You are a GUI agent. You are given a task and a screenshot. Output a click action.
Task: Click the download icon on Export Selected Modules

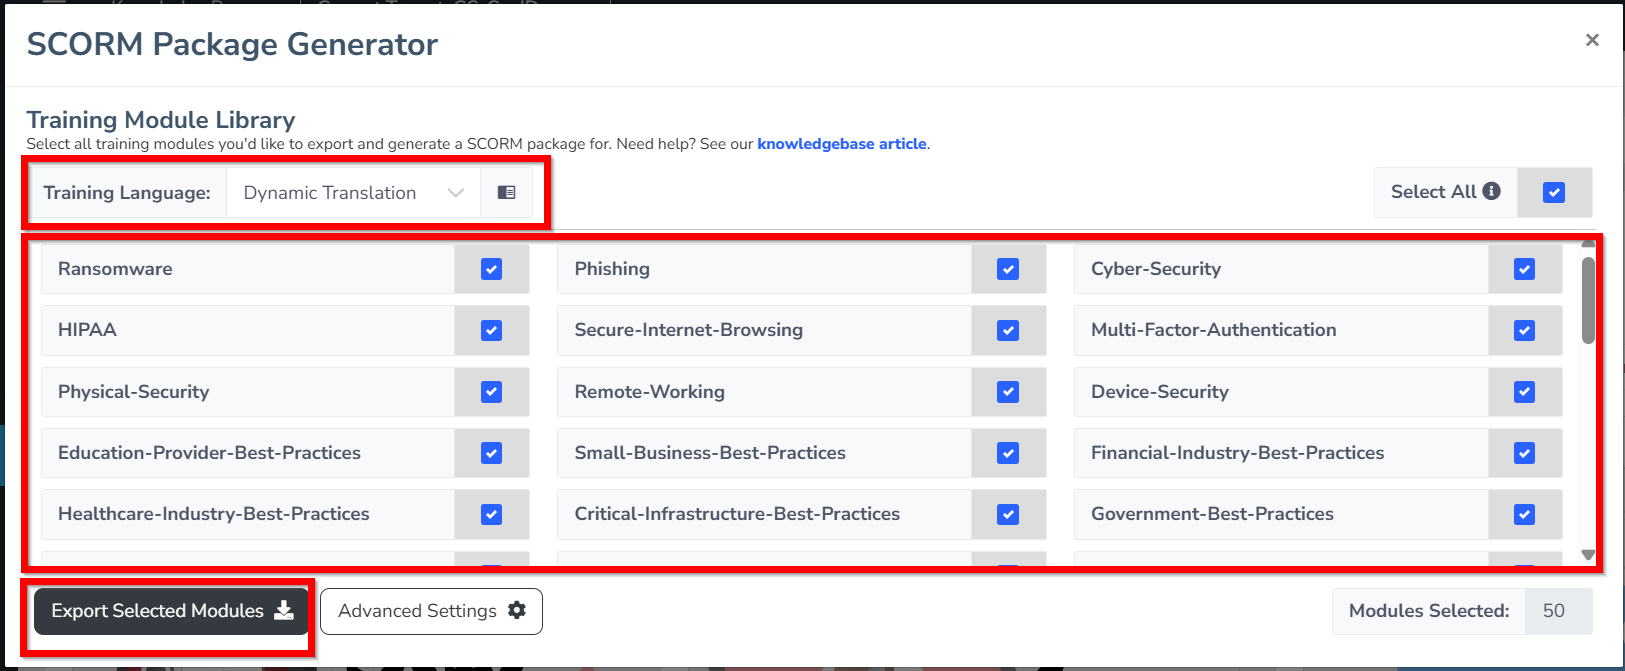point(285,611)
